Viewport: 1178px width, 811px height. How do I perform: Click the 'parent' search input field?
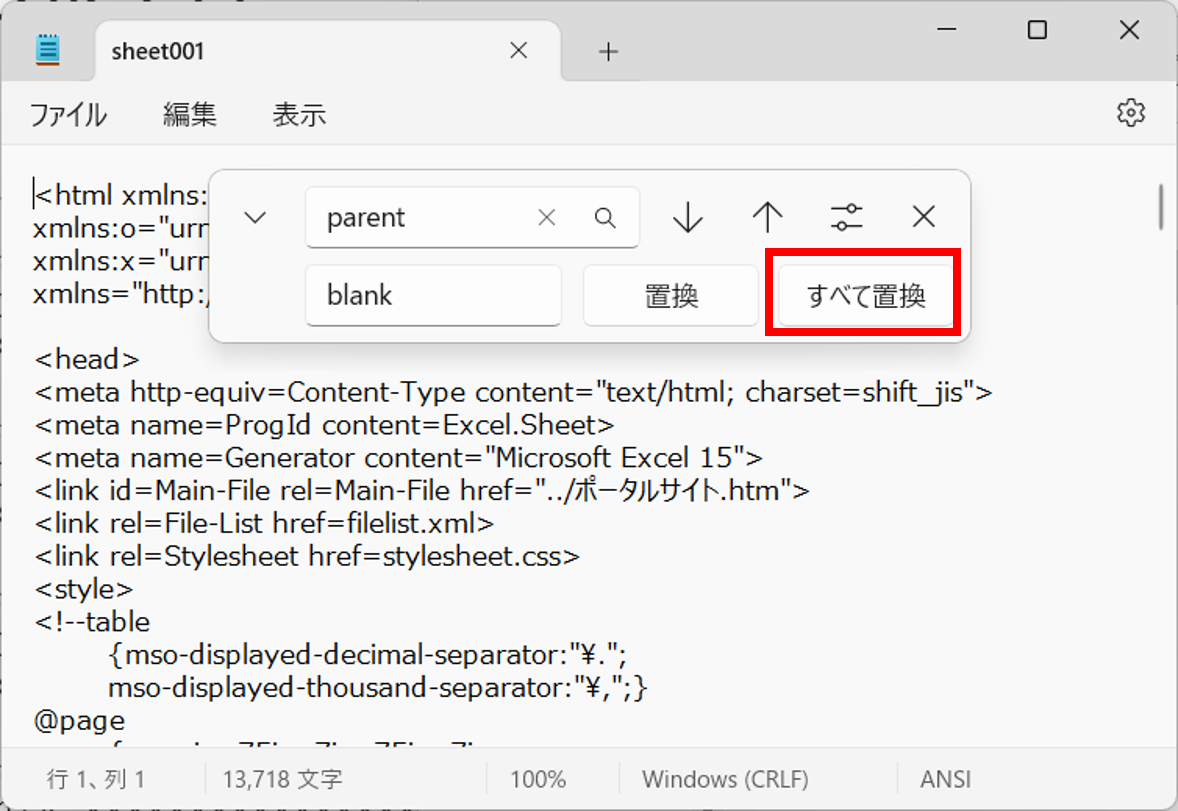425,218
